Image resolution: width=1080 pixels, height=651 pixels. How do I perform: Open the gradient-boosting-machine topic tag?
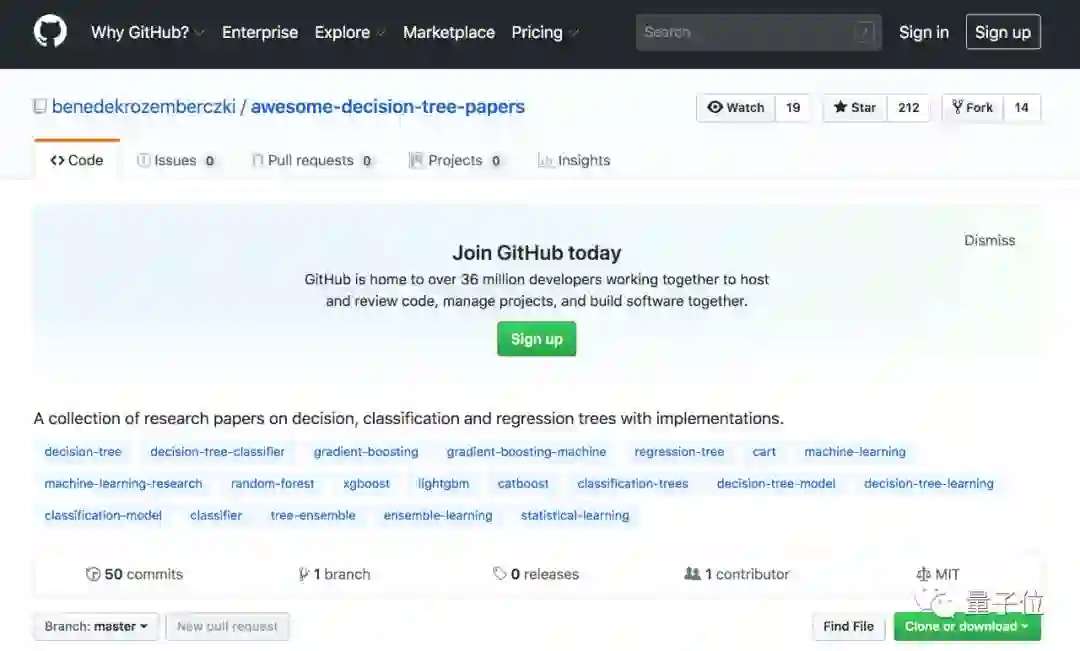[x=526, y=452]
